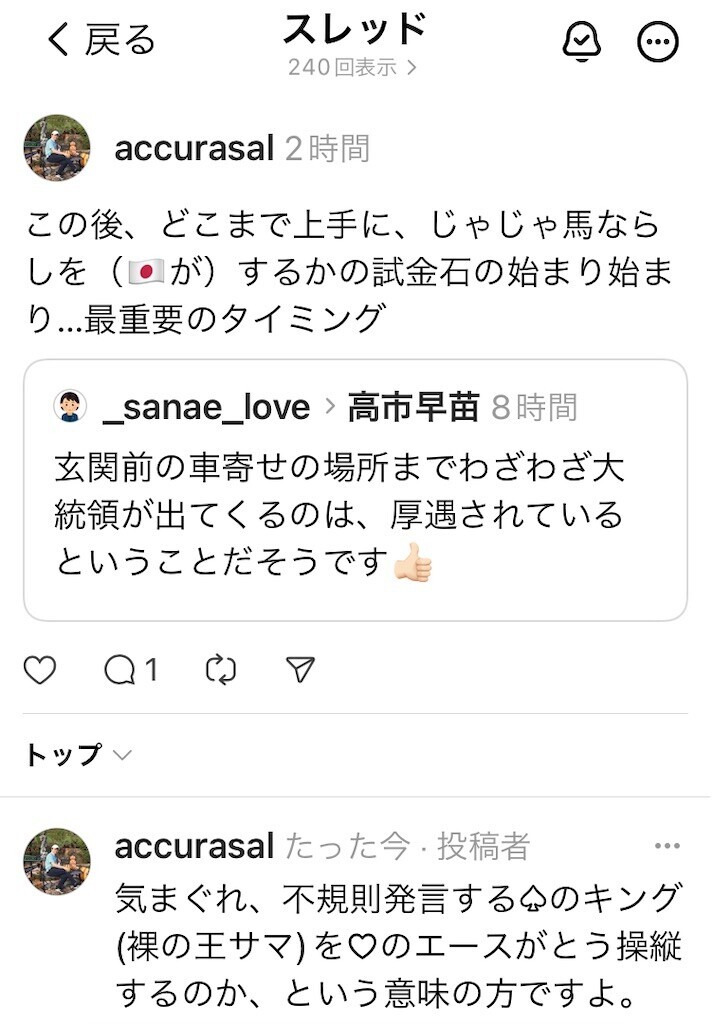Screen dimensions: 712x1024
Task: Open the more options circle icon
Action: [658, 42]
